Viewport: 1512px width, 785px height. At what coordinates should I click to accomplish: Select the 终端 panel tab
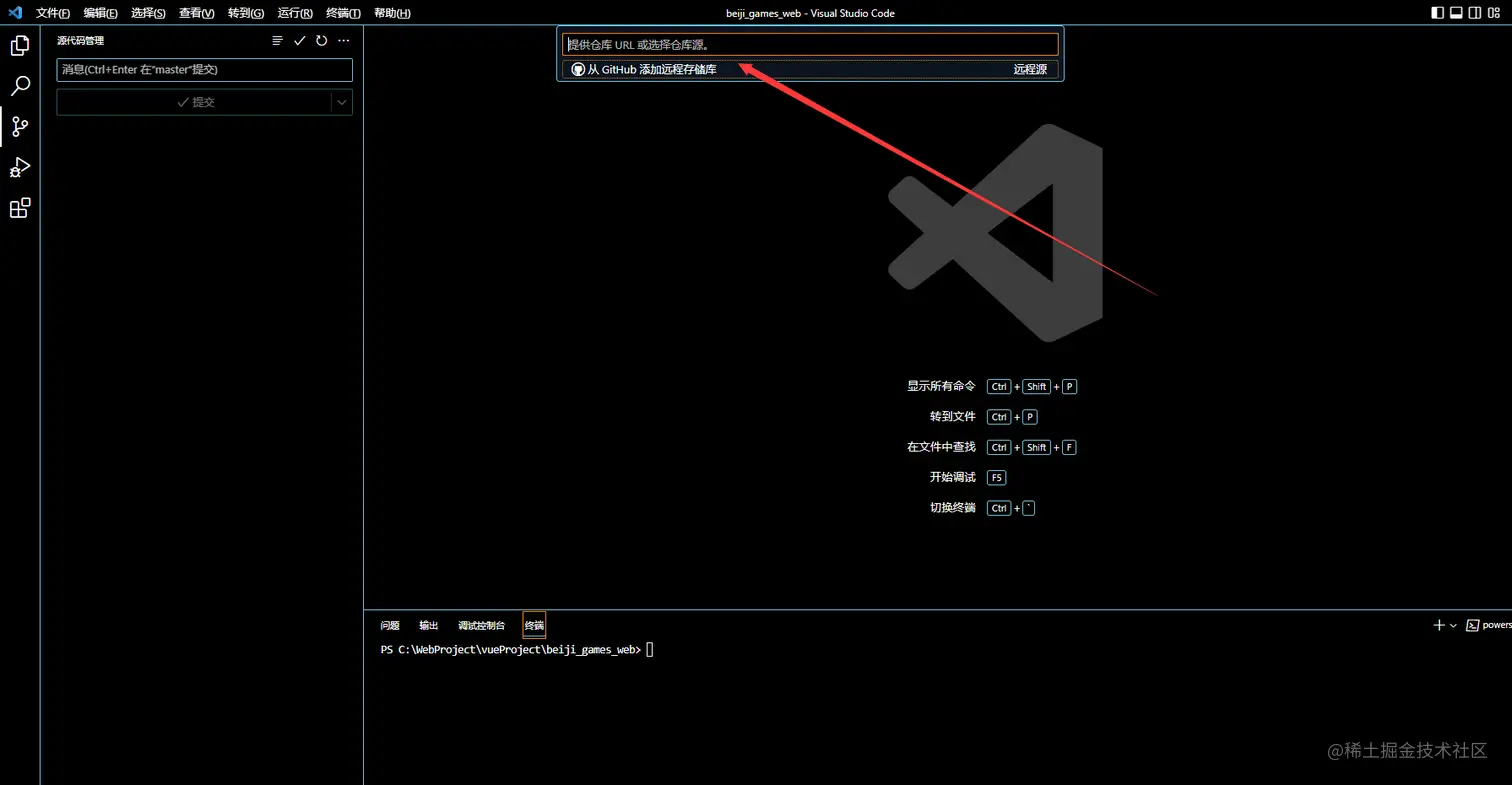tap(534, 625)
